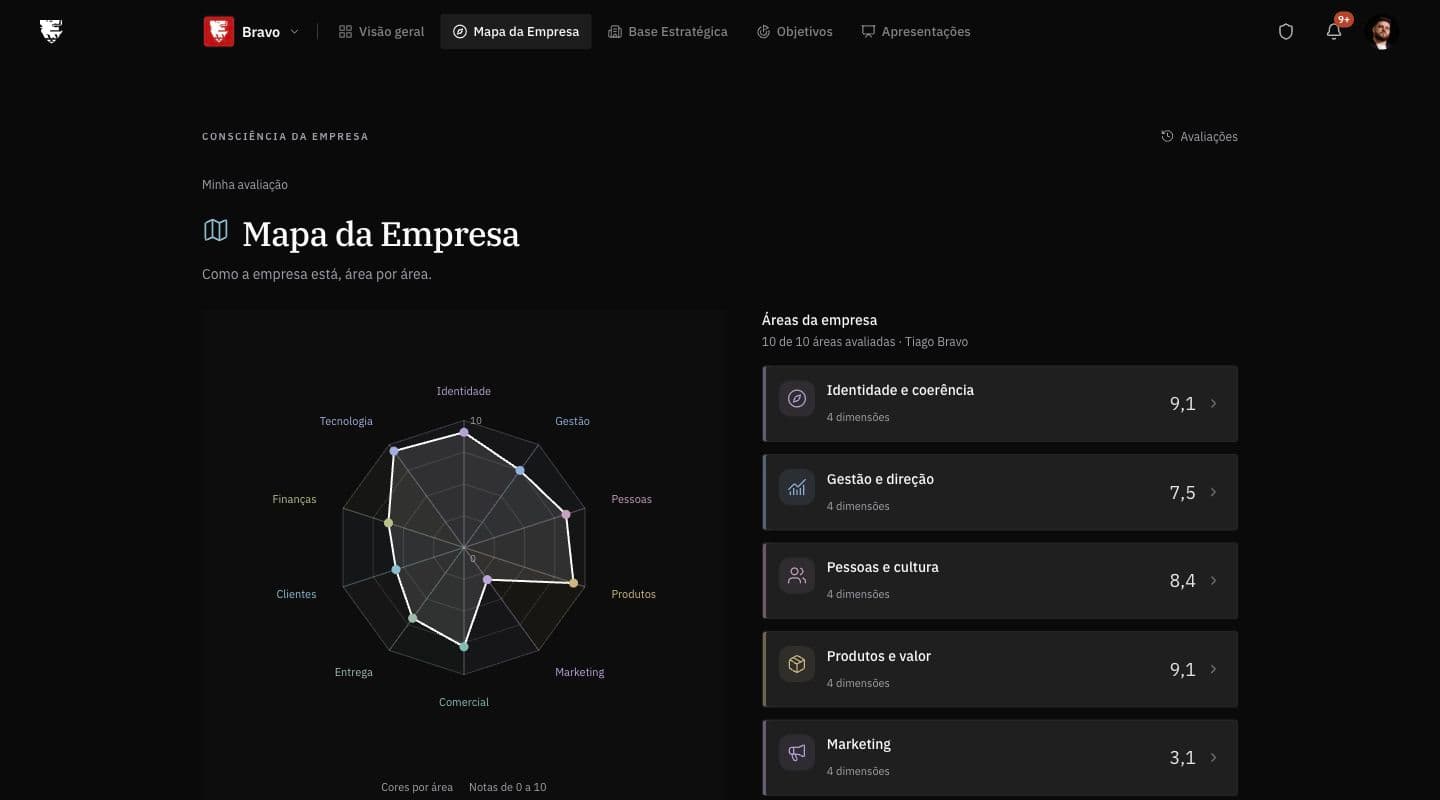Click the map icon beside Mapa da Empresa title
The width and height of the screenshot is (1440, 800).
pyautogui.click(x=216, y=231)
